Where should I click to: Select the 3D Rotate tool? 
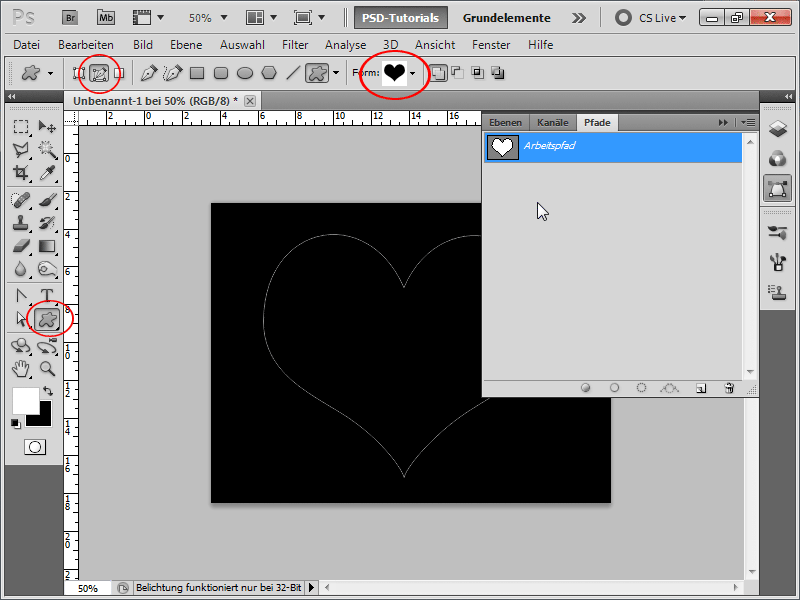(x=21, y=346)
